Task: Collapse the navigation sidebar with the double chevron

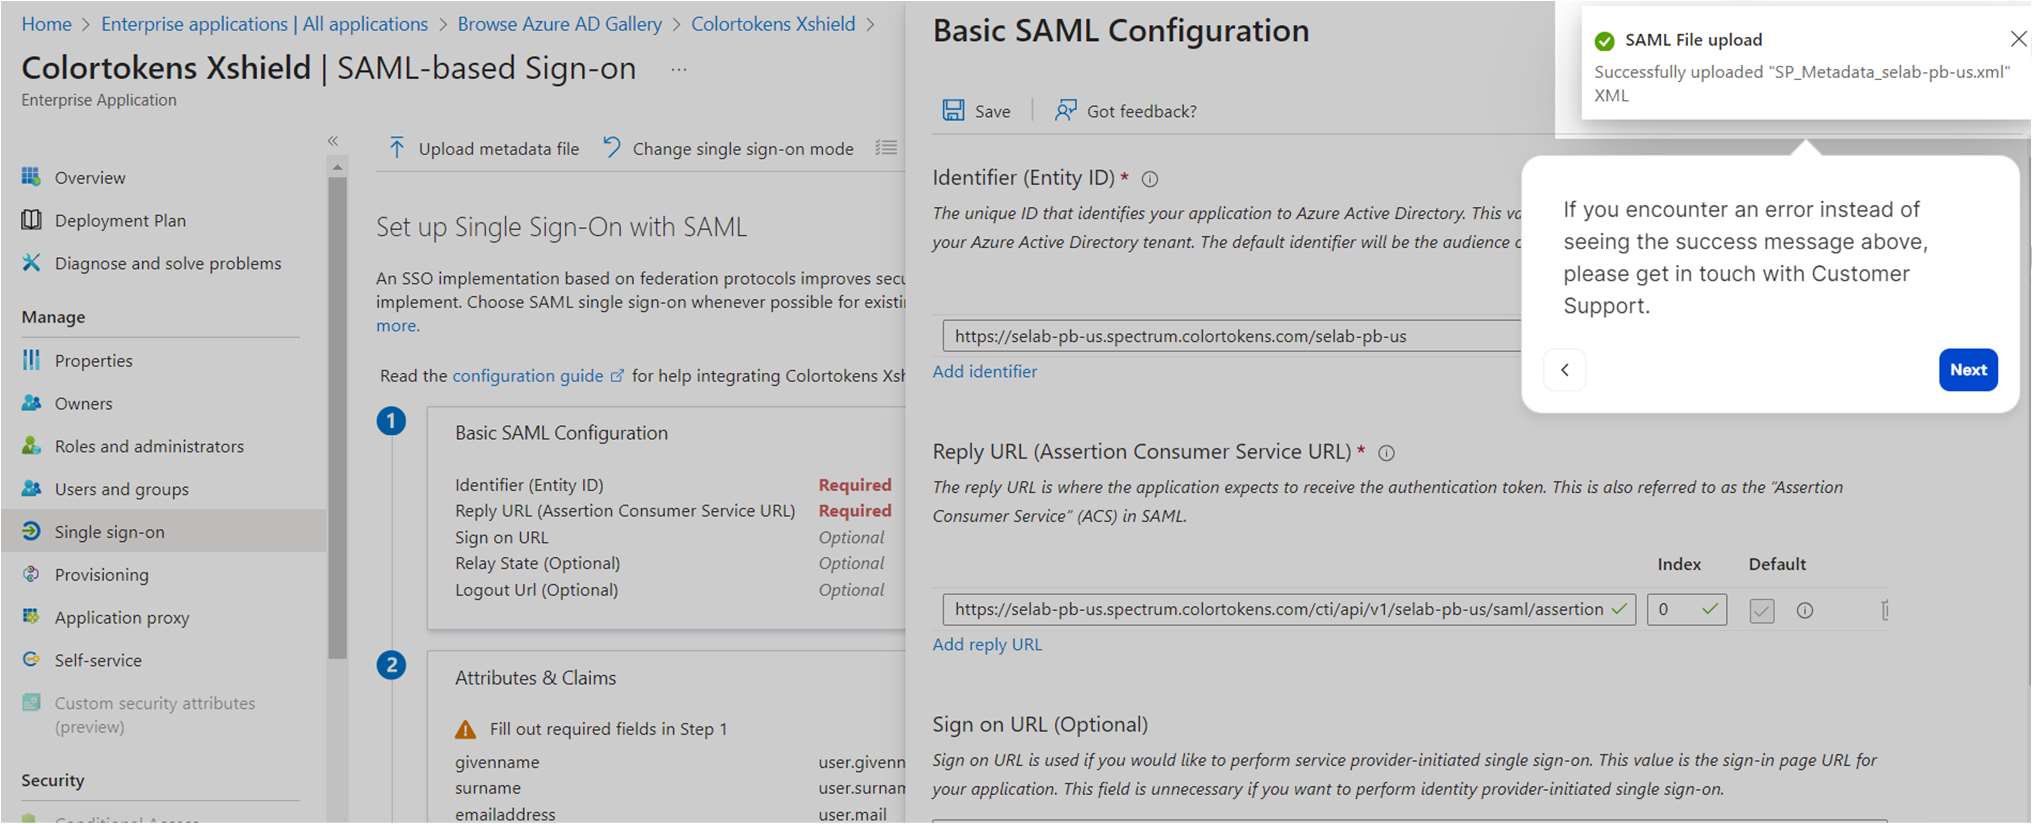Action: [333, 141]
